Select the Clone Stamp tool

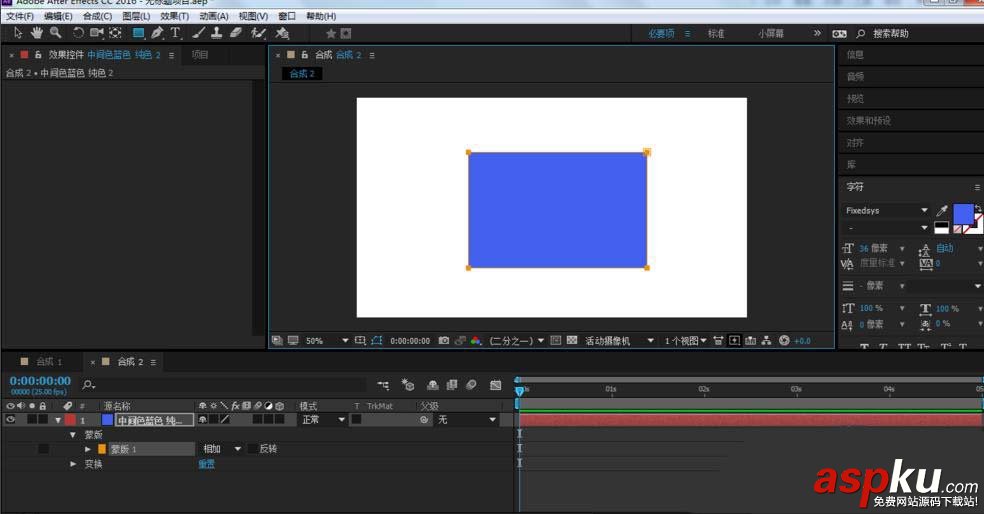[215, 33]
